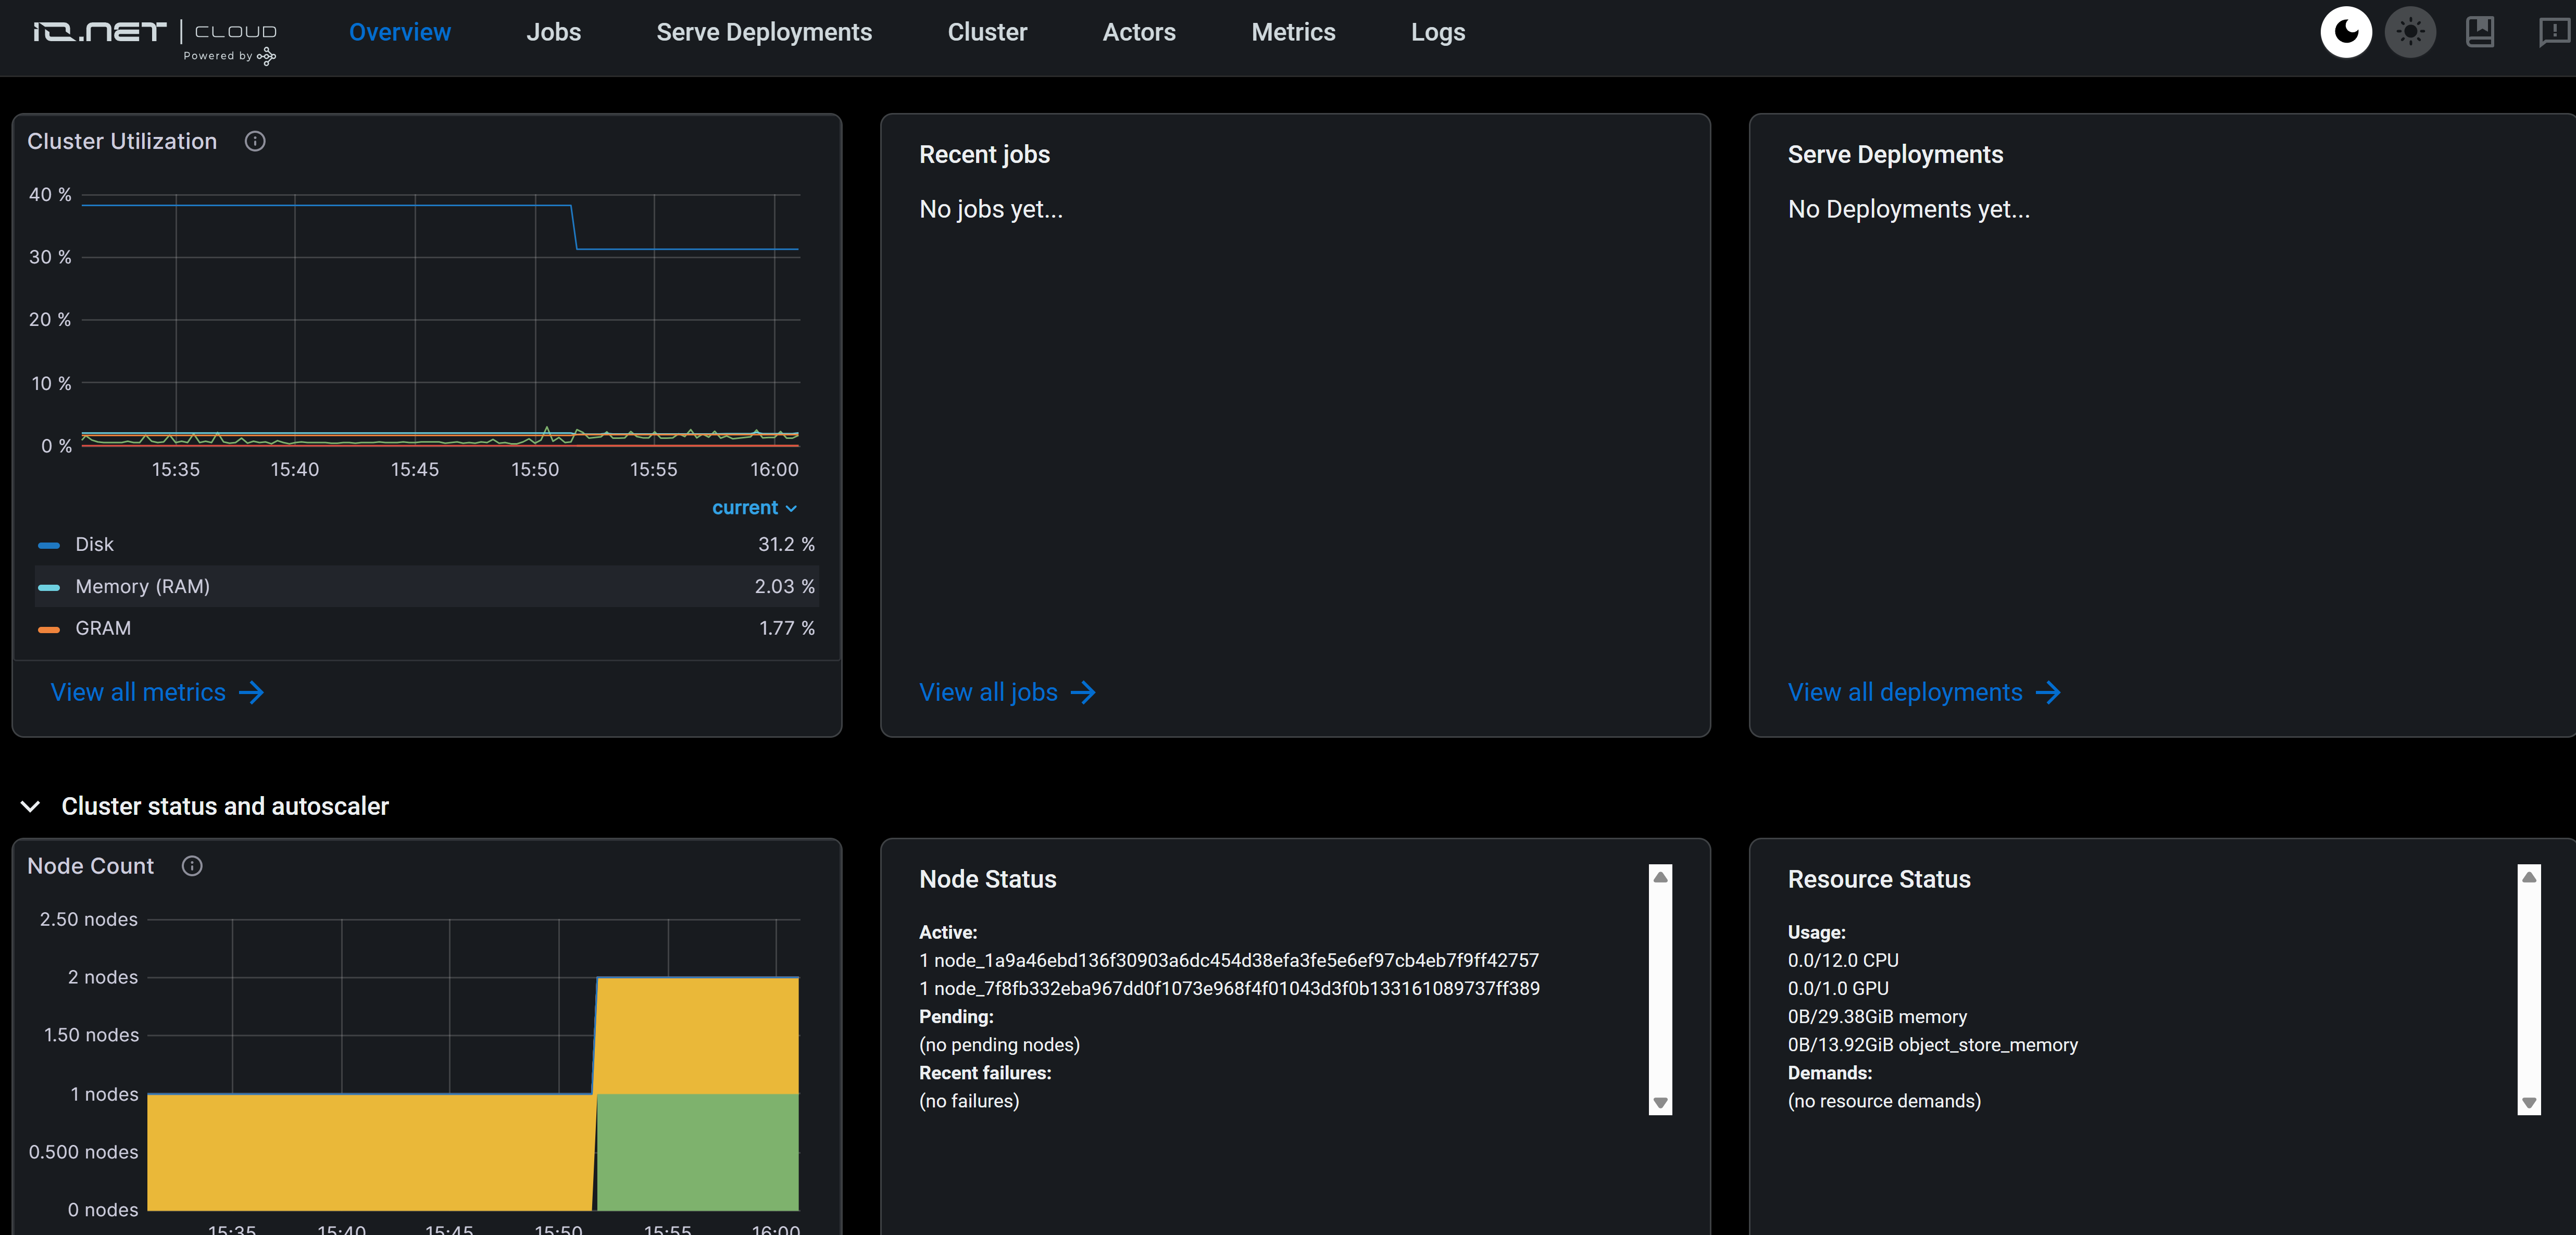This screenshot has width=2576, height=1235.
Task: Go to Serve Deployments tab
Action: coord(764,32)
